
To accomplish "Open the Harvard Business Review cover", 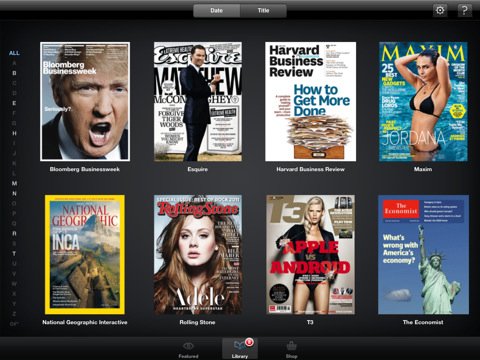I will [x=310, y=101].
